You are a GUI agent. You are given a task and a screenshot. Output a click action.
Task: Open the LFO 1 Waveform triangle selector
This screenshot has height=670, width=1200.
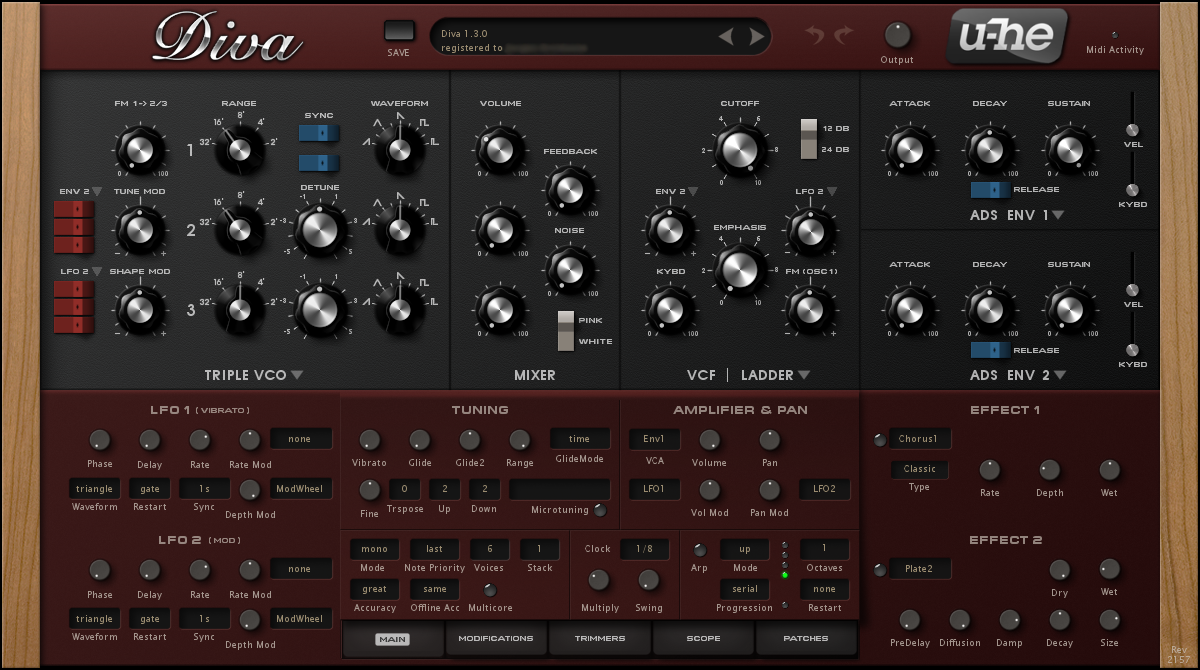pyautogui.click(x=95, y=489)
